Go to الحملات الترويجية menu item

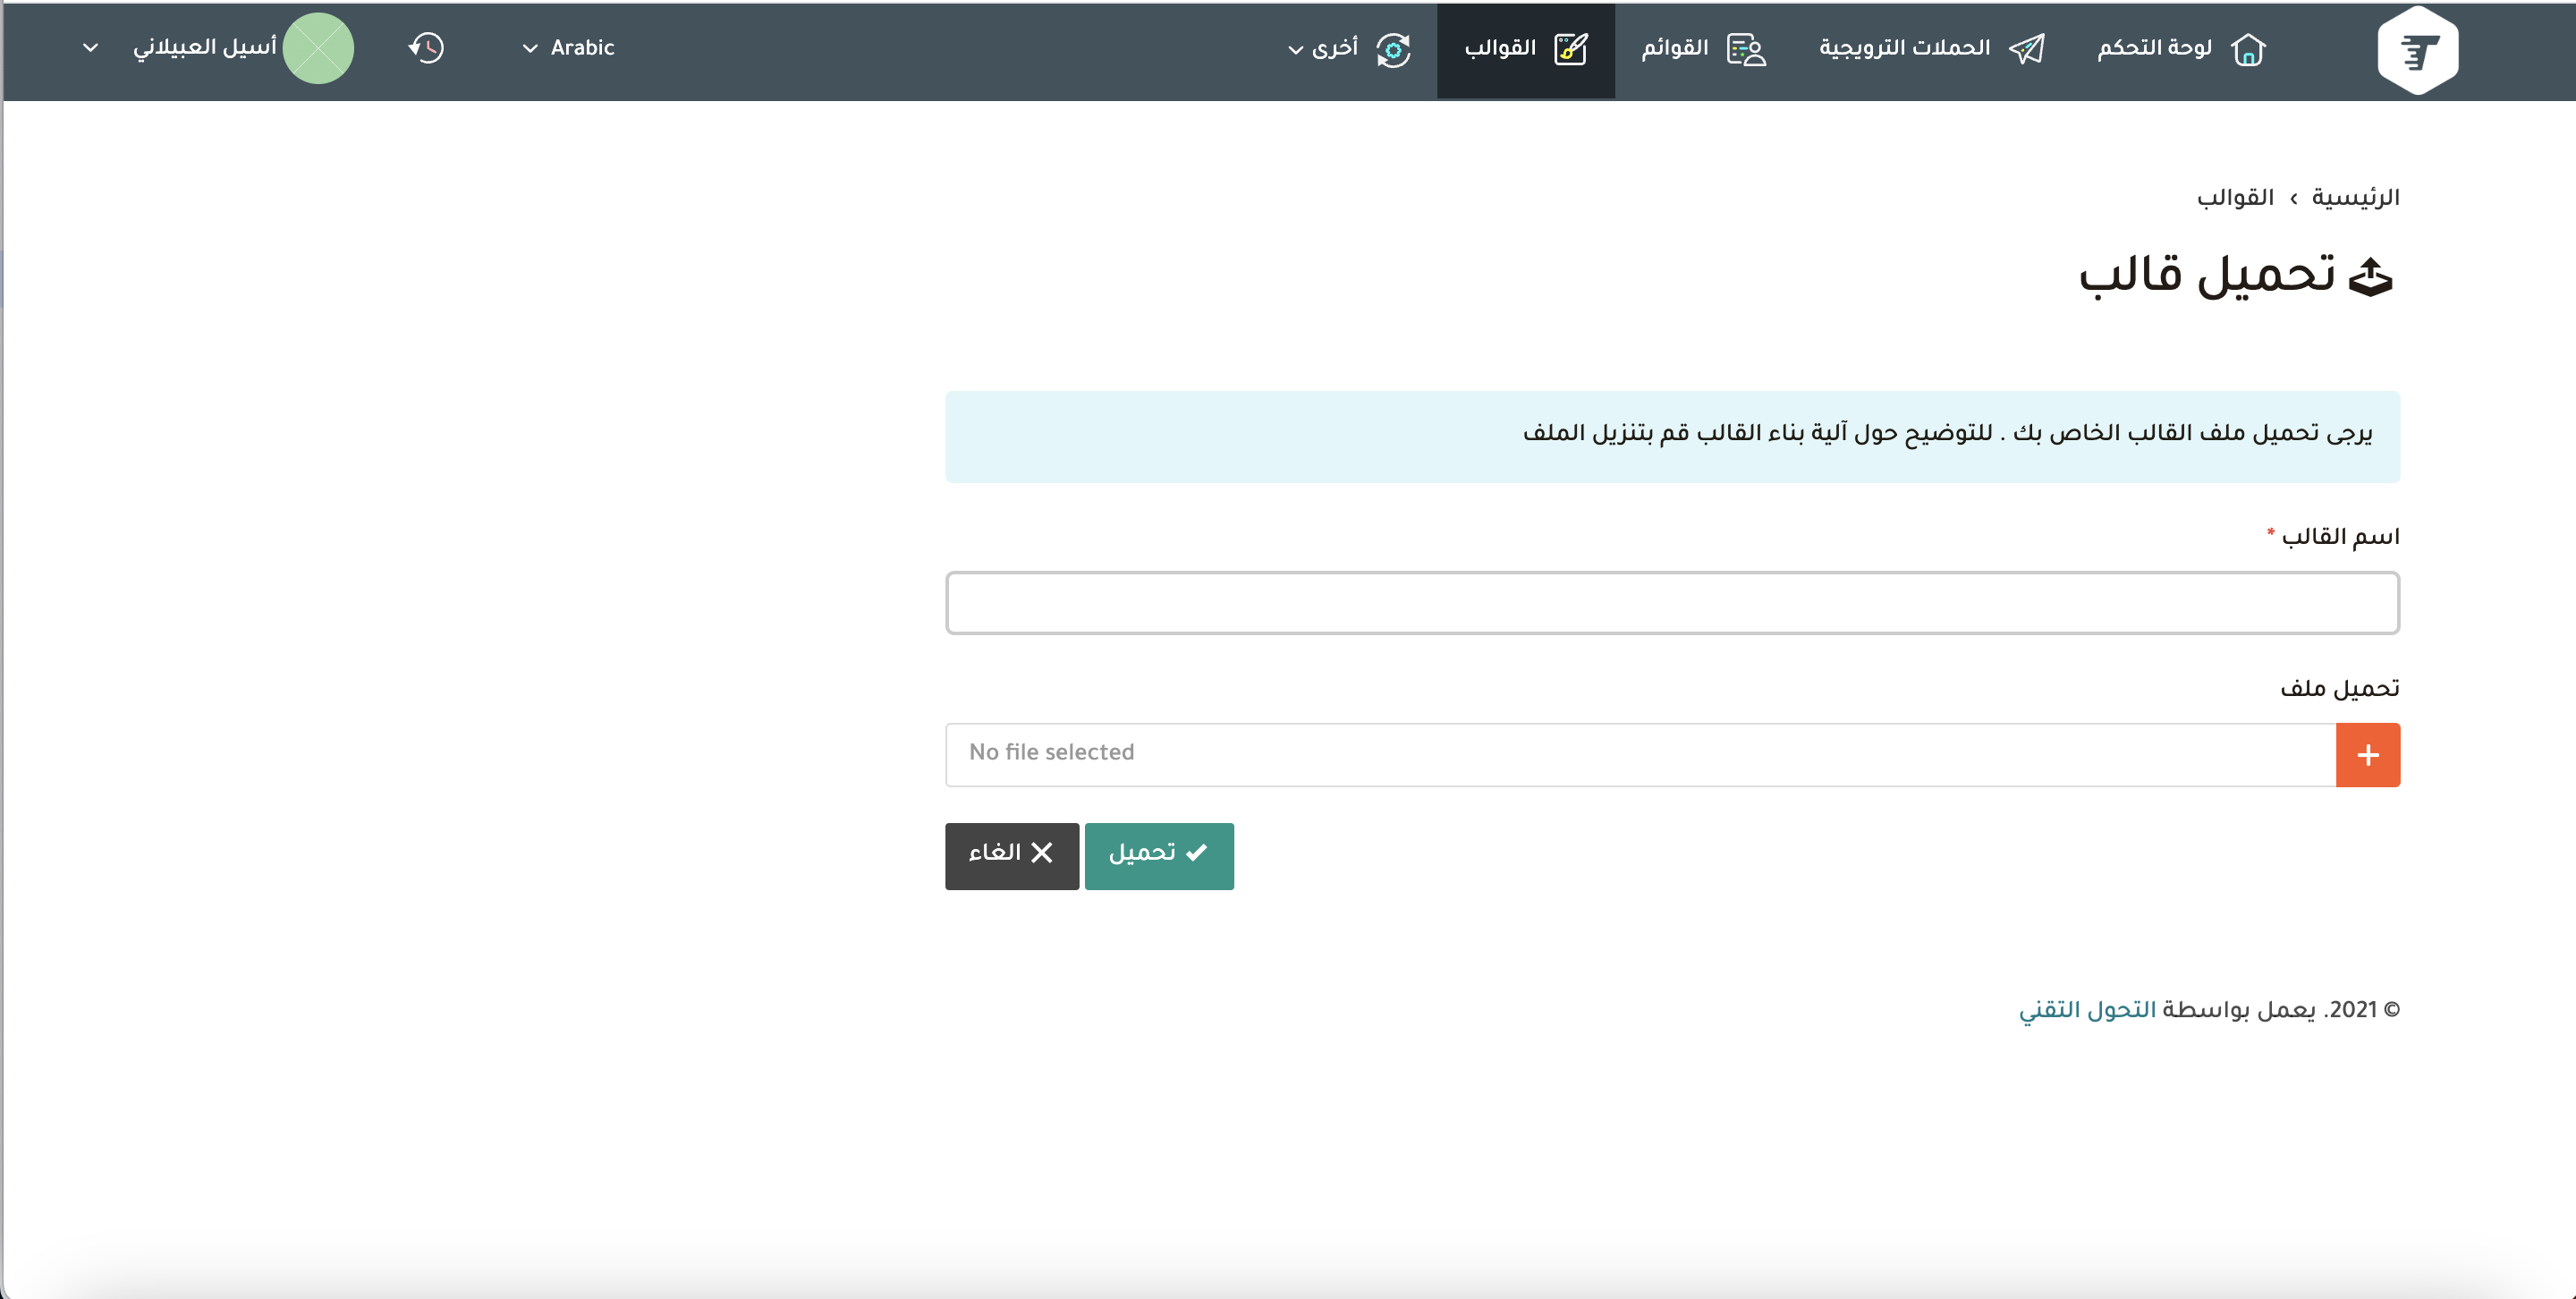coord(1904,48)
